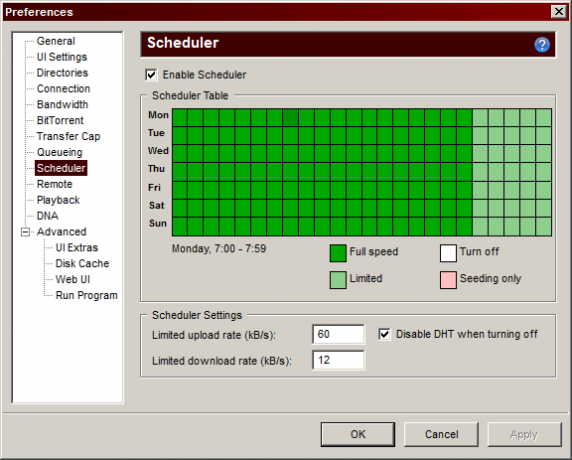Viewport: 572px width, 460px height.
Task: Click the last Sunday hour cell
Action: [544, 227]
